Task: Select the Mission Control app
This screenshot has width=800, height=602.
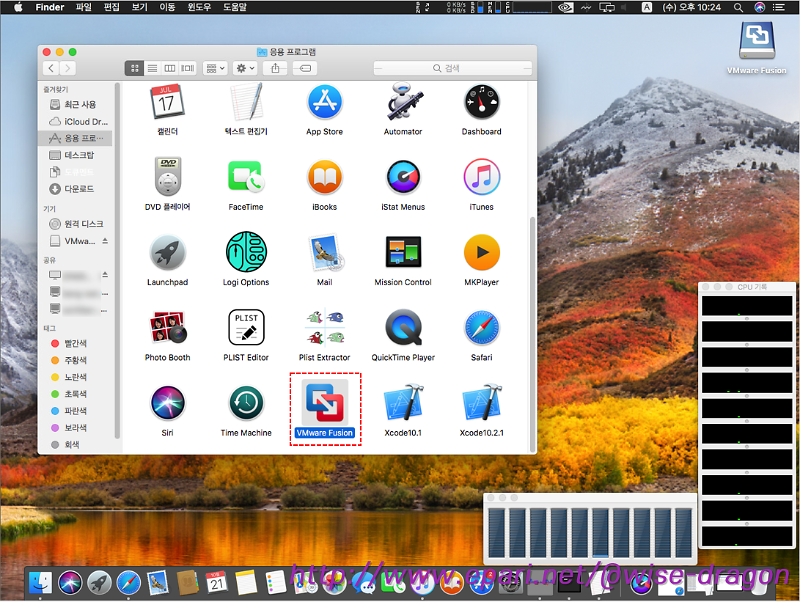Action: pyautogui.click(x=403, y=252)
